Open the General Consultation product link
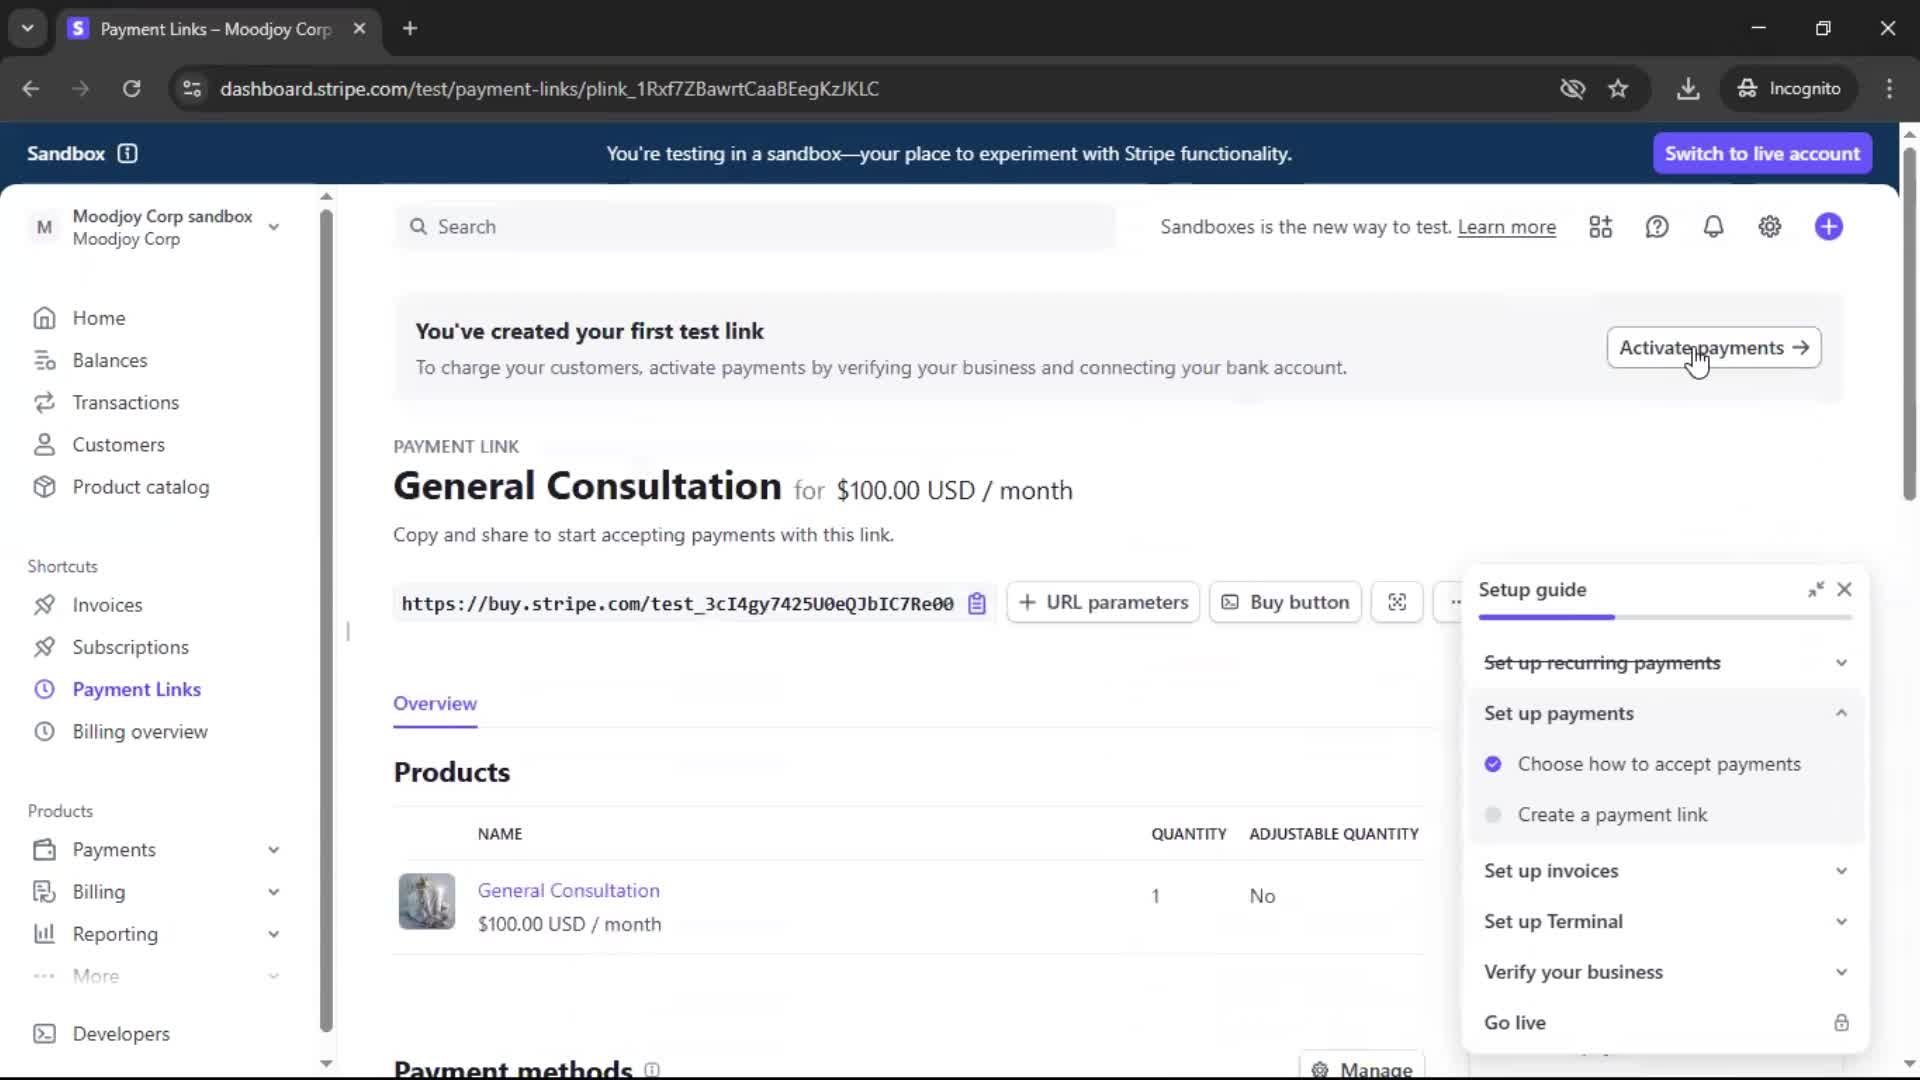 568,890
